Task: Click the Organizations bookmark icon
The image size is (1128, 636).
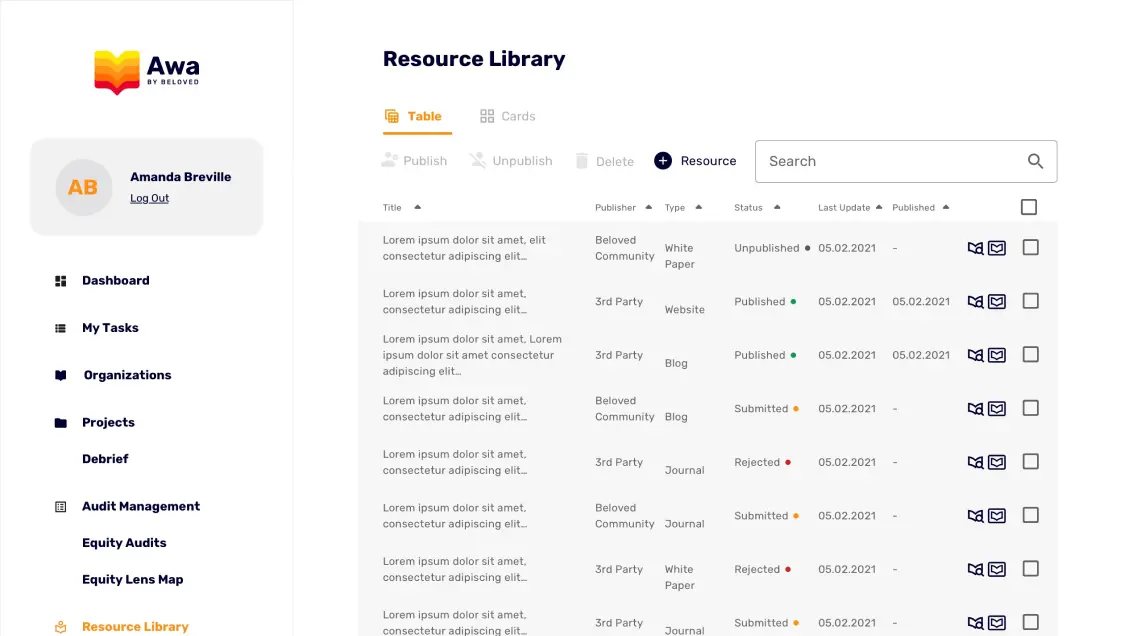Action: click(x=60, y=374)
